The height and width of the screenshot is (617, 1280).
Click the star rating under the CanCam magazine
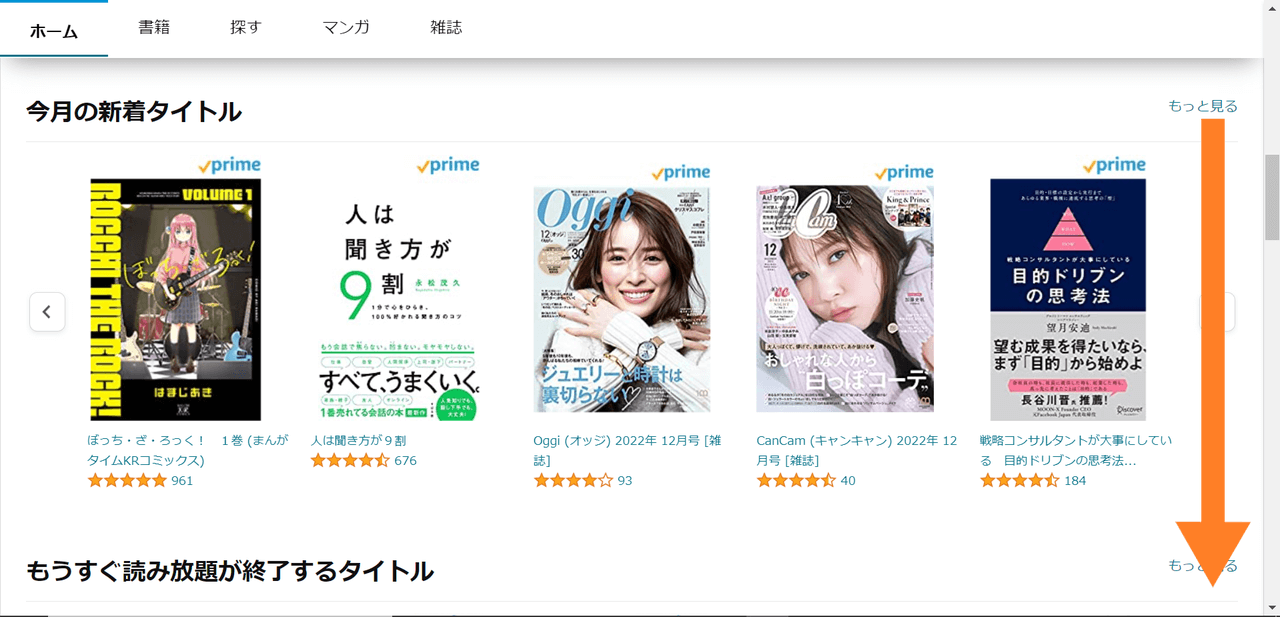pyautogui.click(x=796, y=481)
